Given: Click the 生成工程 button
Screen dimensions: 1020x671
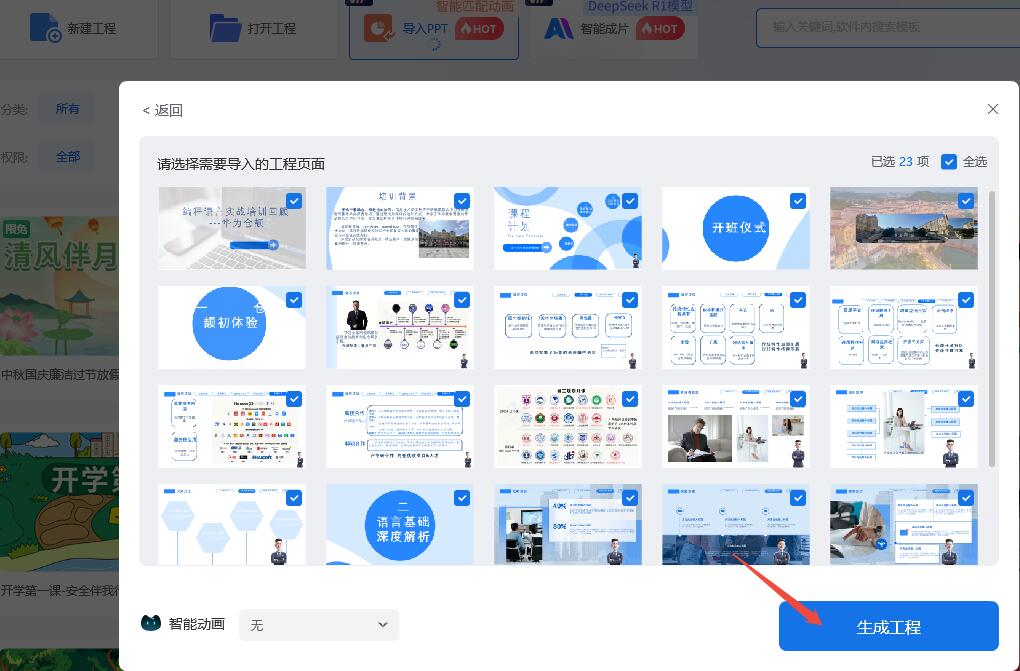Looking at the screenshot, I should click(x=888, y=627).
